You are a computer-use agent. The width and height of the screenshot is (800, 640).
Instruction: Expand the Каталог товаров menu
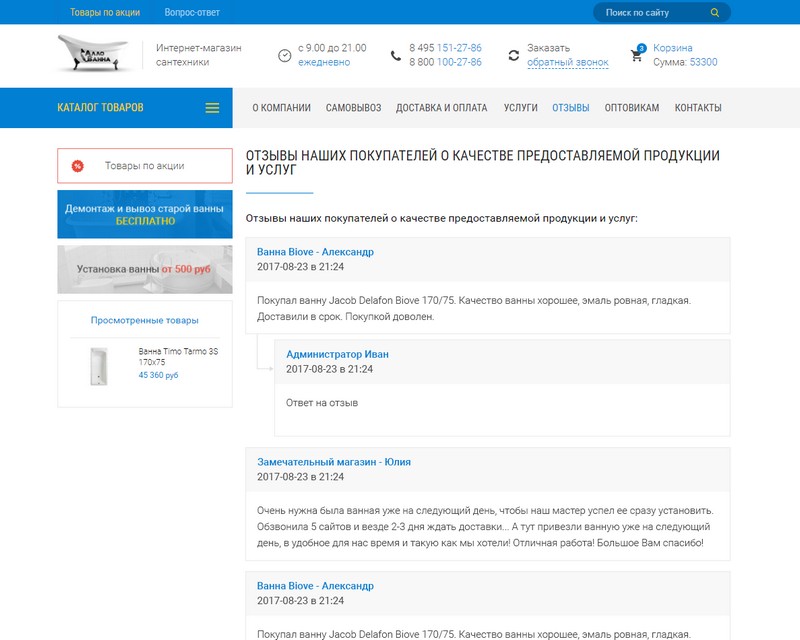pyautogui.click(x=116, y=108)
